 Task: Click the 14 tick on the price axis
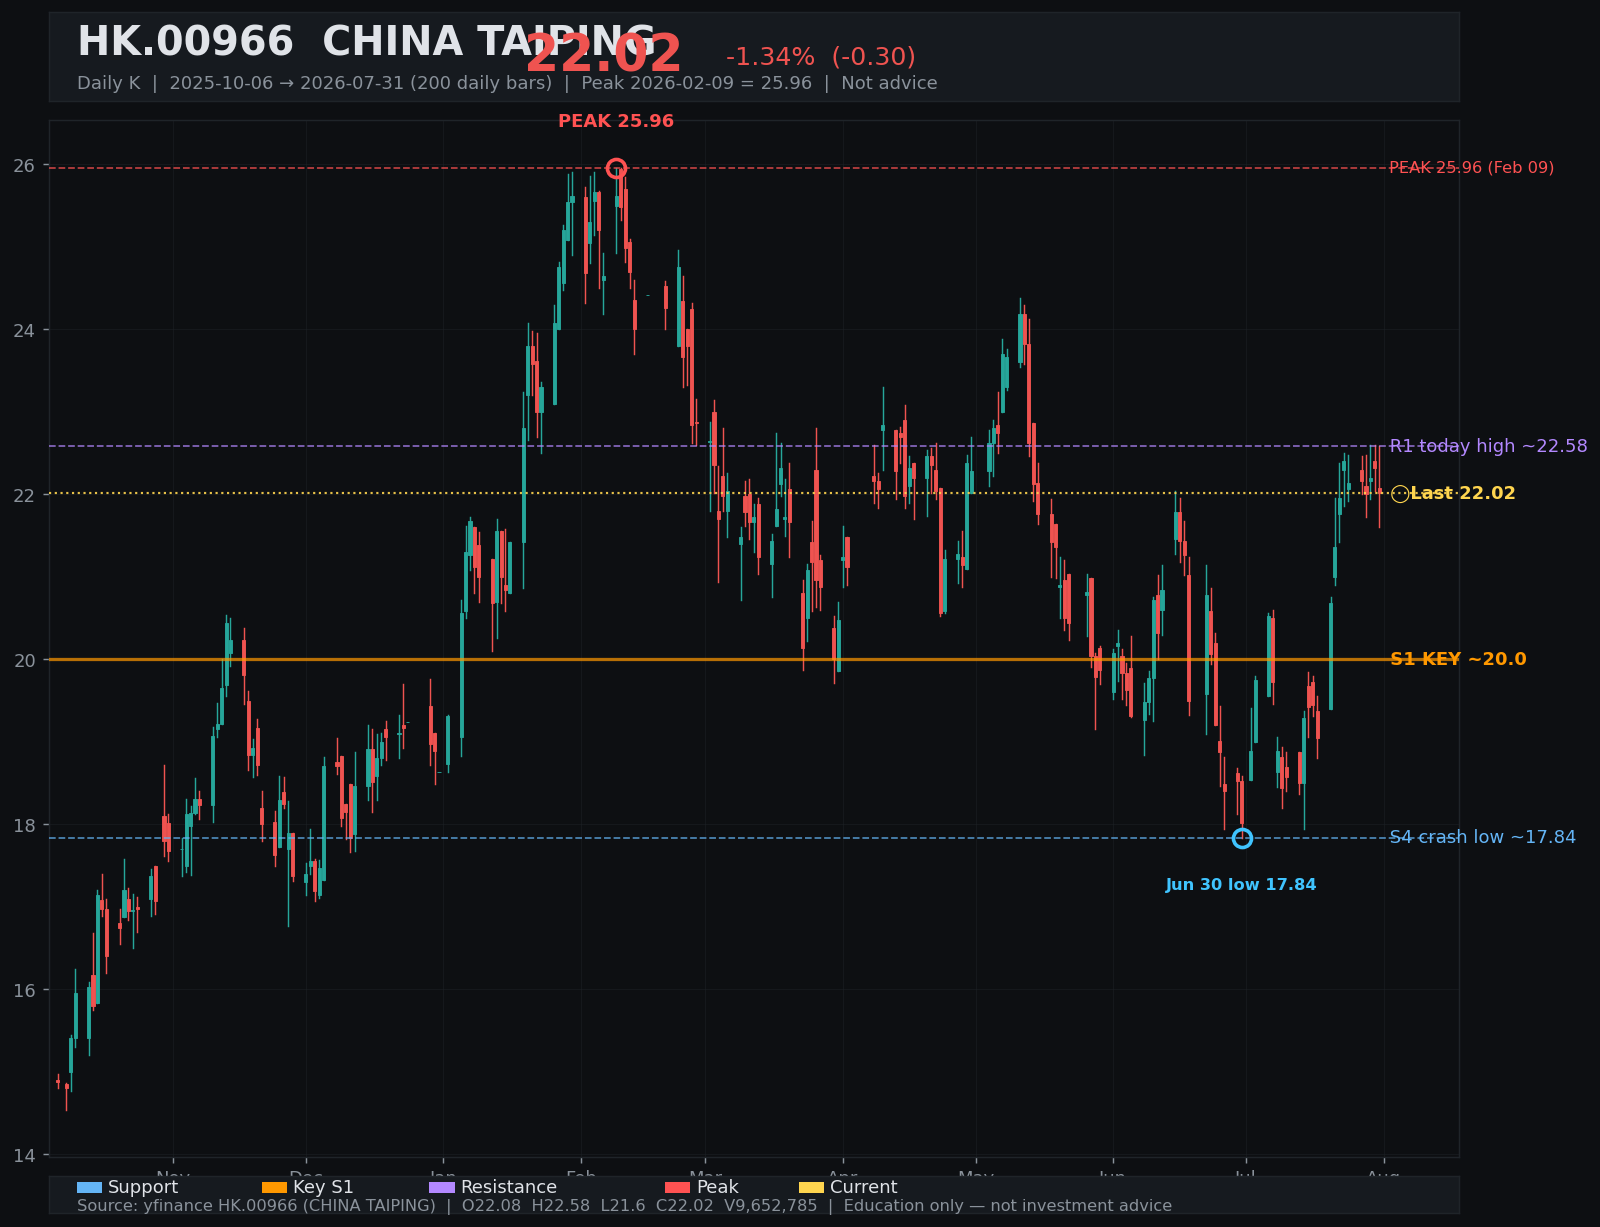[x=26, y=1156]
